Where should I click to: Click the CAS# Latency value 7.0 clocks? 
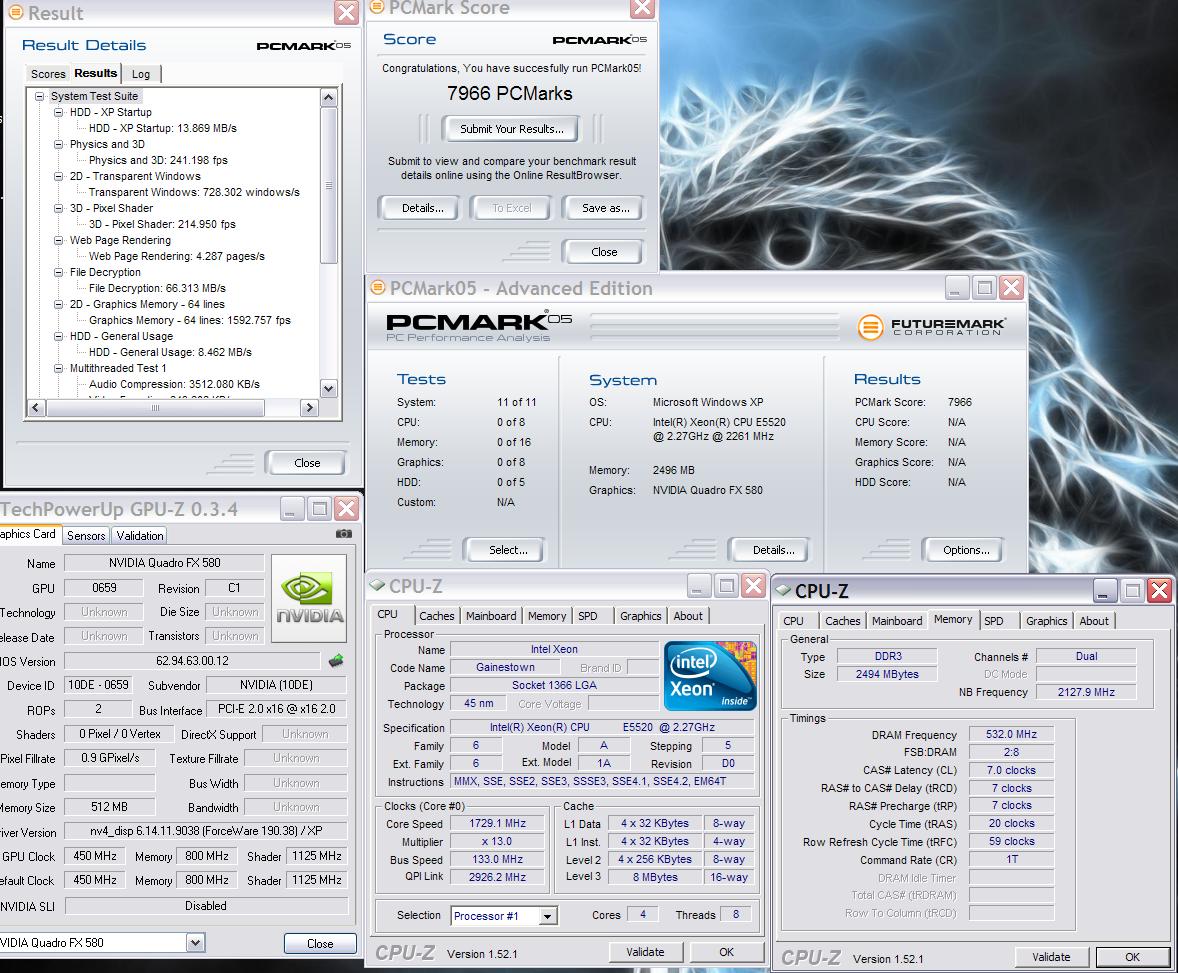1011,770
